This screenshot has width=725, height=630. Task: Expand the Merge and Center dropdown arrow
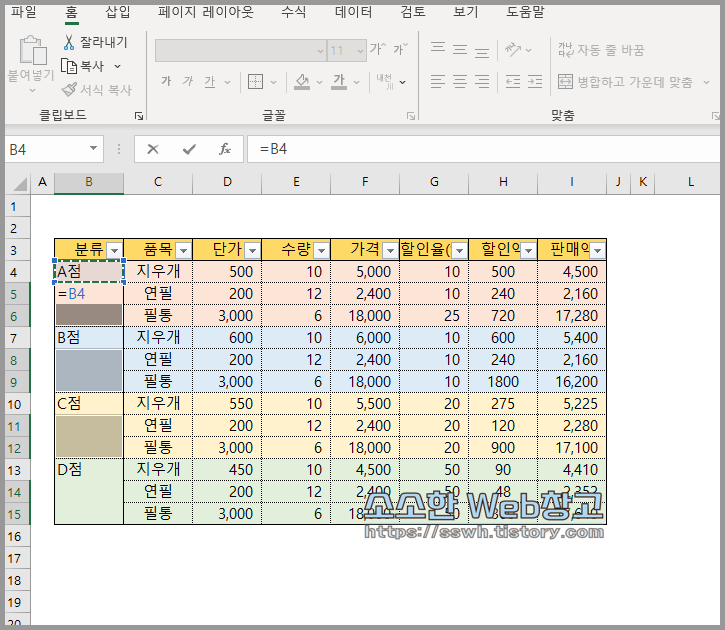706,82
